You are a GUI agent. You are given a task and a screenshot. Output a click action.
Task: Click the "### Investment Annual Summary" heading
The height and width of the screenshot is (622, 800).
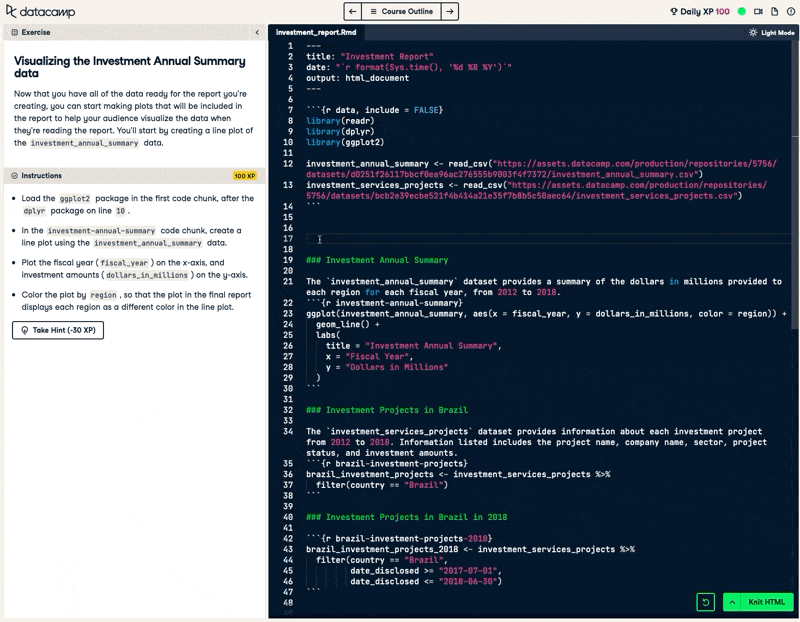[377, 260]
